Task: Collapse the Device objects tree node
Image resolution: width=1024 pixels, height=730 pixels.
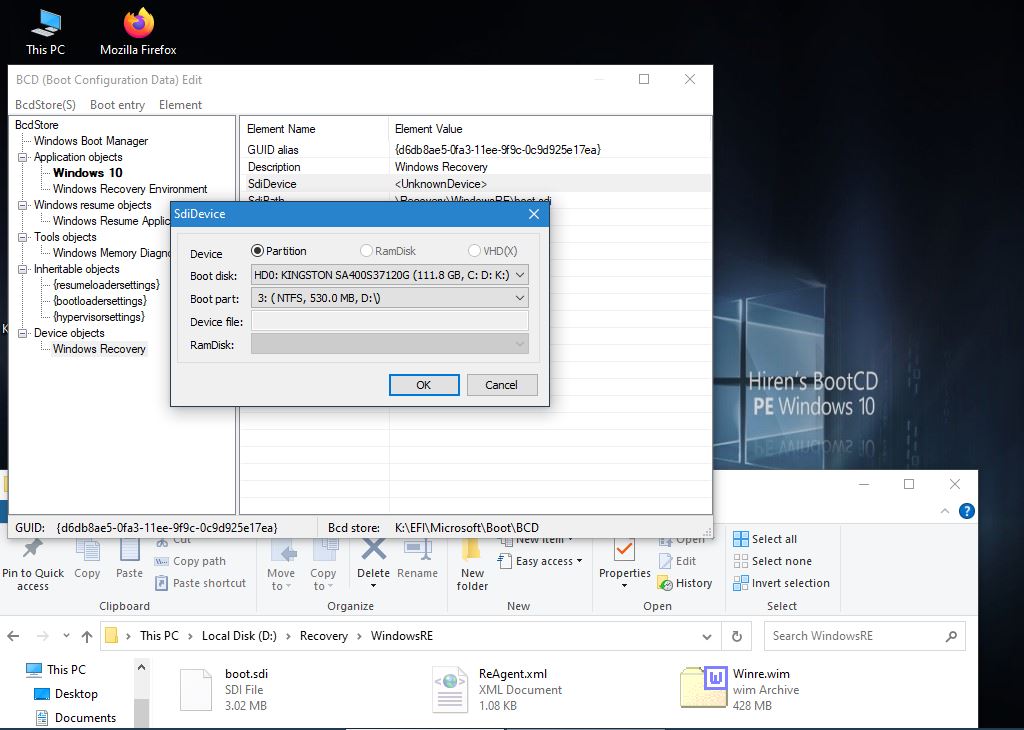Action: 22,333
